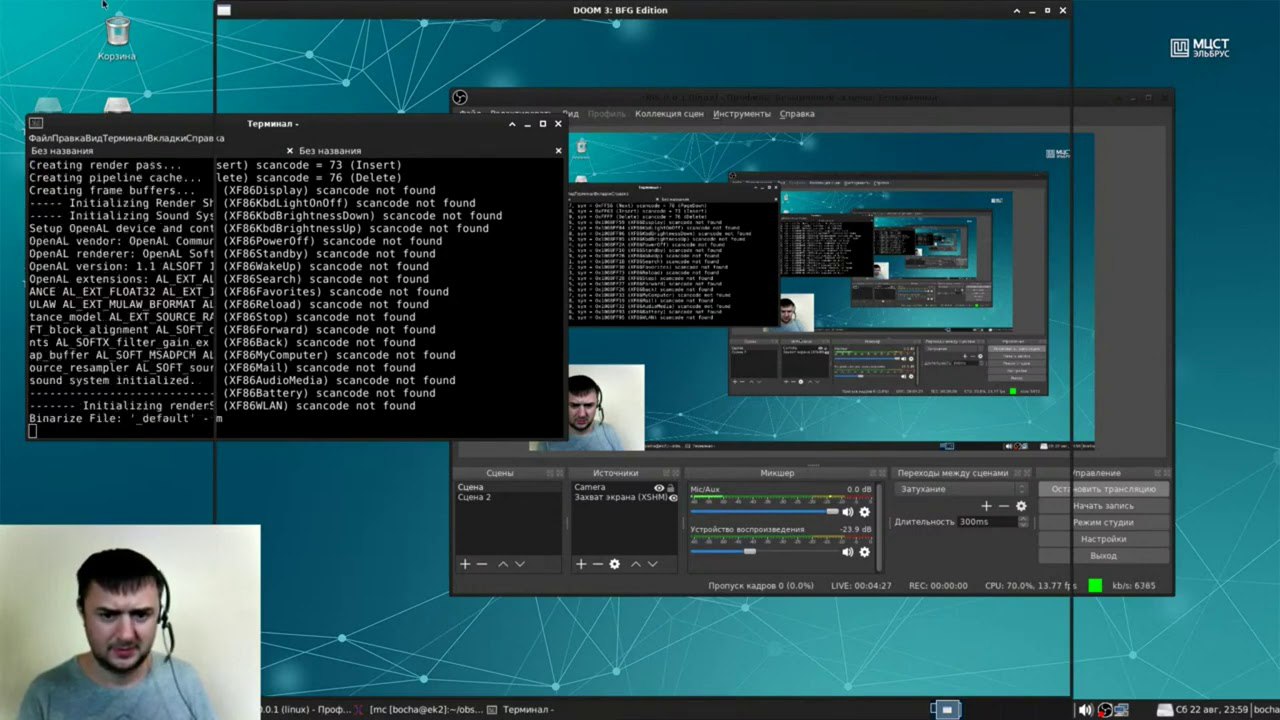Add a scene transition with plus icon
This screenshot has width=1280, height=720.
click(987, 506)
